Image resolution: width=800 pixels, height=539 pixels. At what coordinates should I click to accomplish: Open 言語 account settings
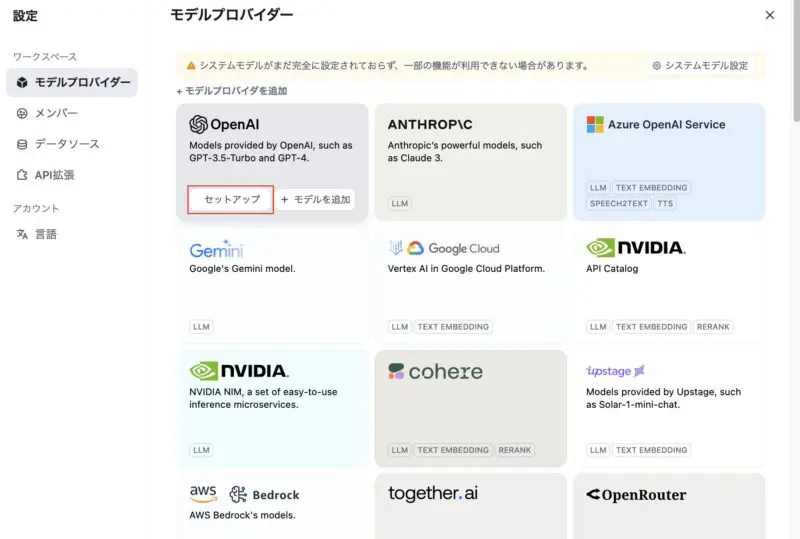[46, 234]
